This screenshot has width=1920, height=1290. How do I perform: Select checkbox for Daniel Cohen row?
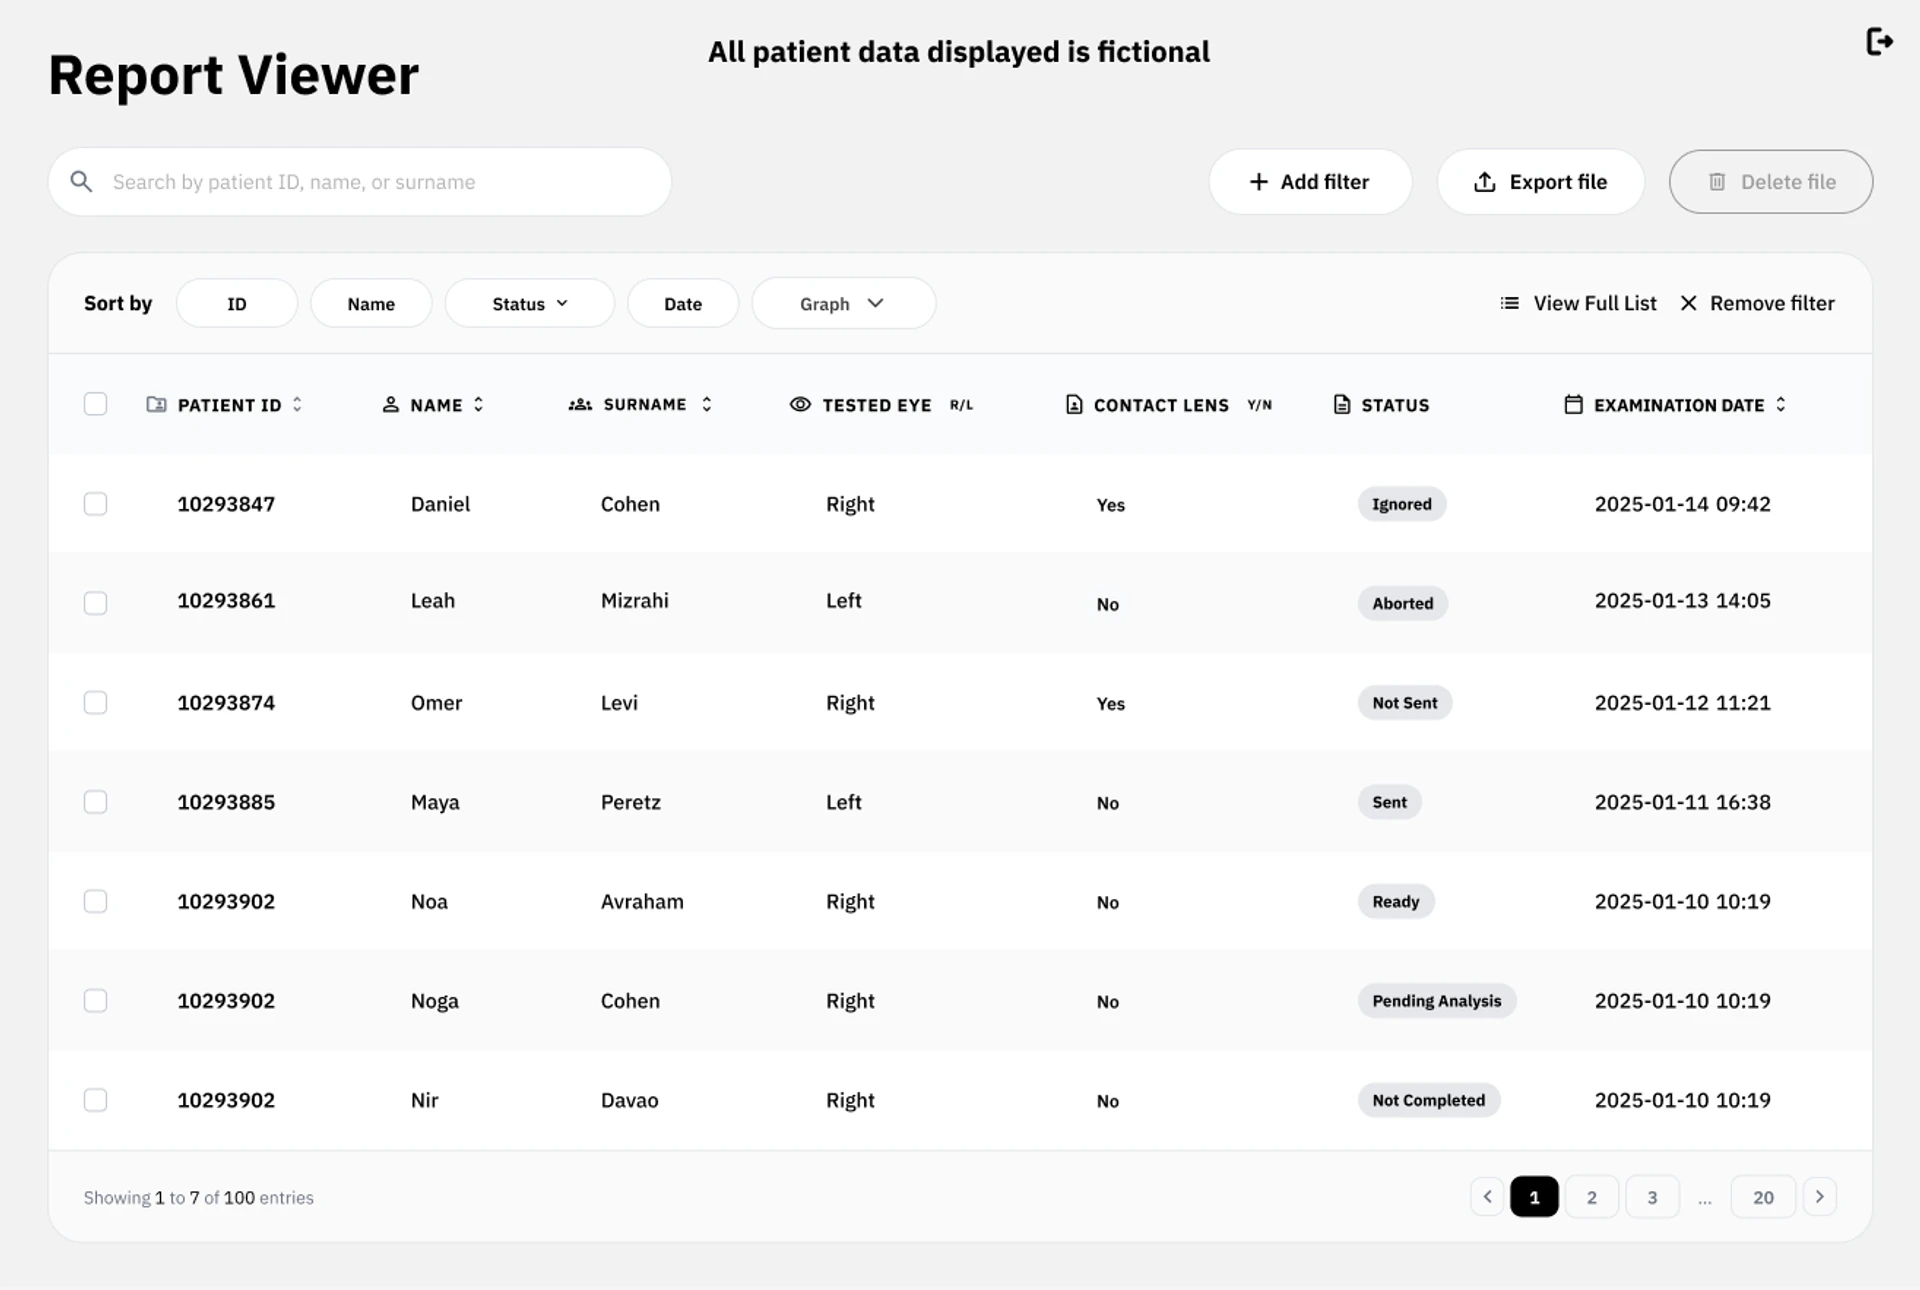click(x=95, y=504)
